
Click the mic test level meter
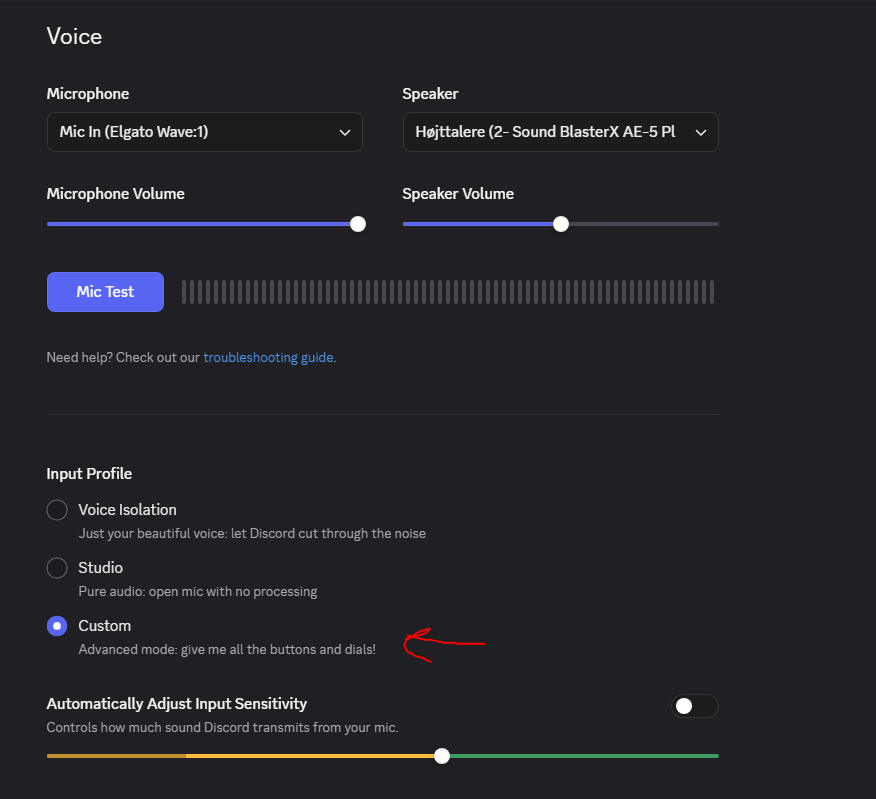(x=448, y=292)
